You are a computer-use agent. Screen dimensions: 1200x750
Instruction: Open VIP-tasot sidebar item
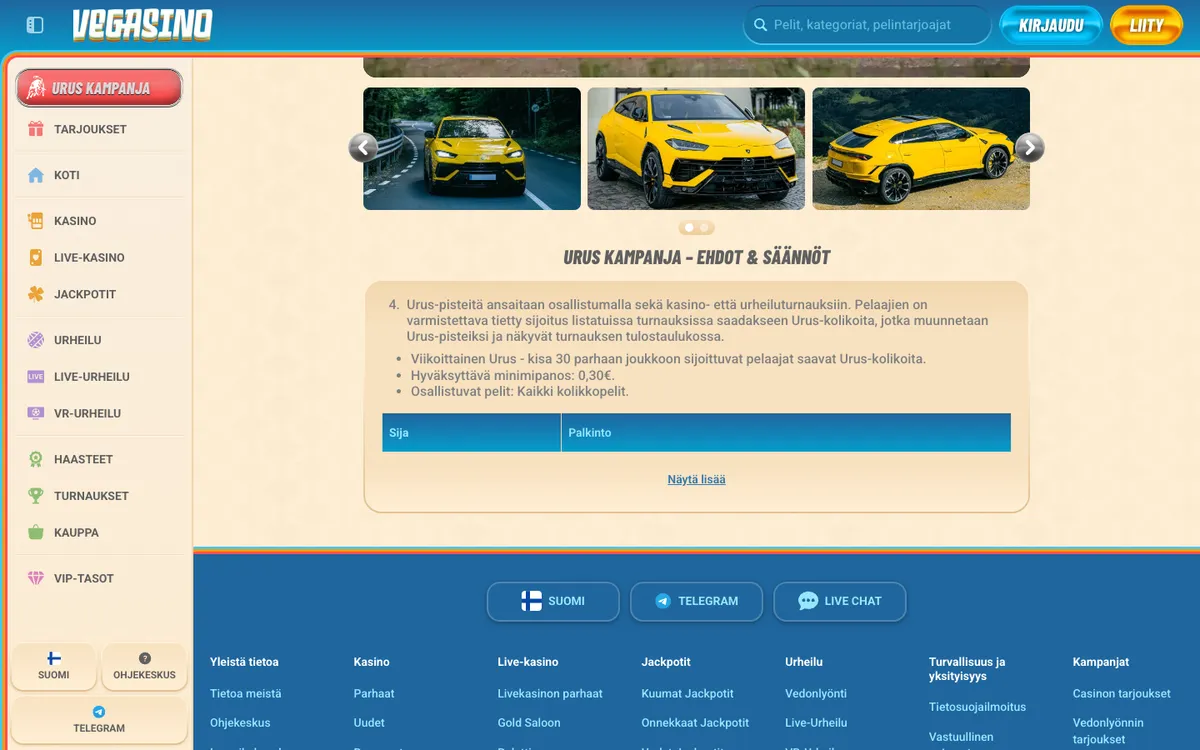pyautogui.click(x=99, y=578)
